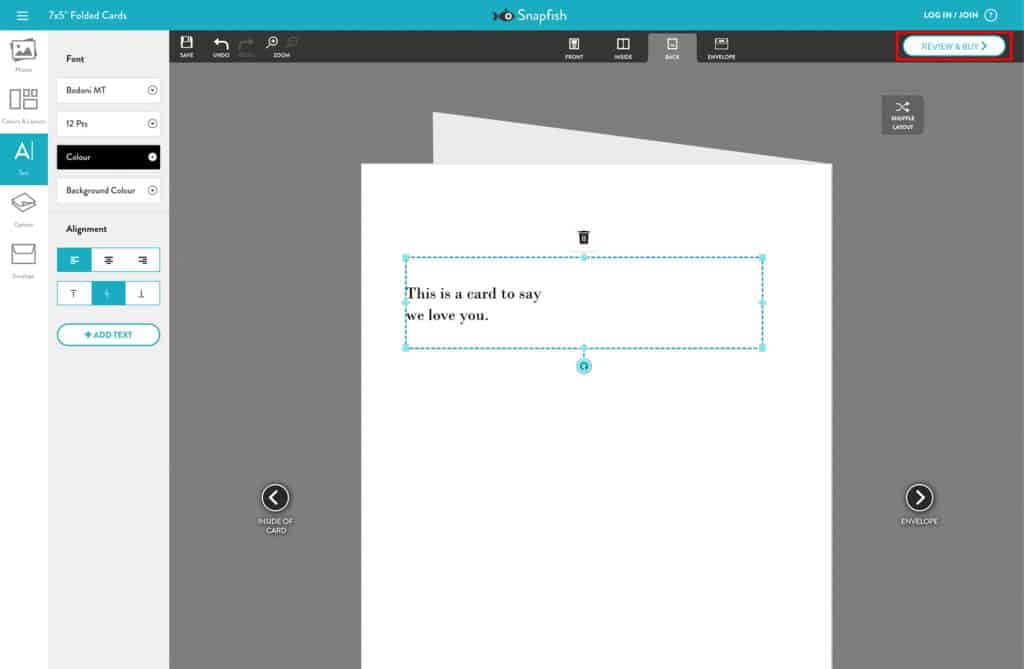The width and height of the screenshot is (1024, 669).
Task: Undo the last action
Action: point(221,46)
